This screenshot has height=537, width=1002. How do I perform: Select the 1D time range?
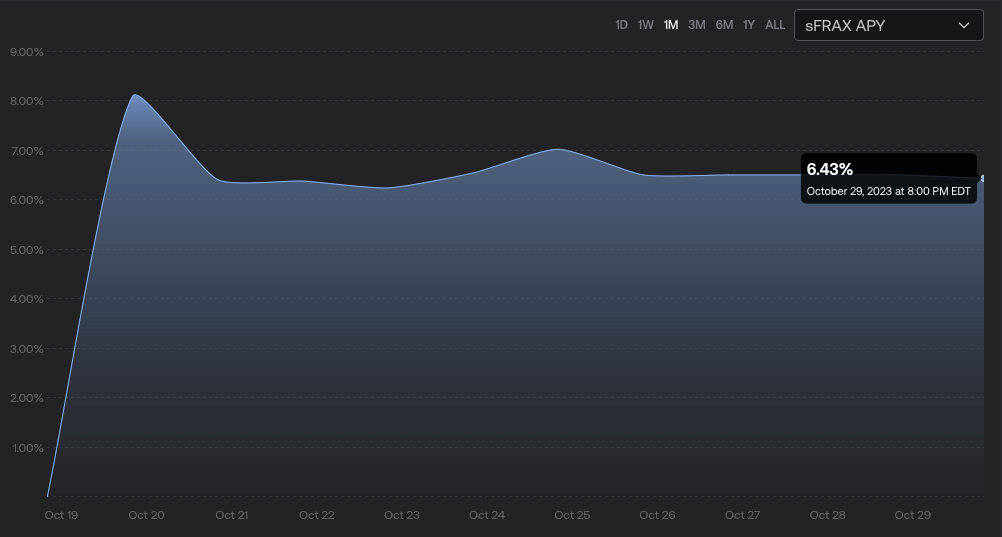click(x=621, y=25)
